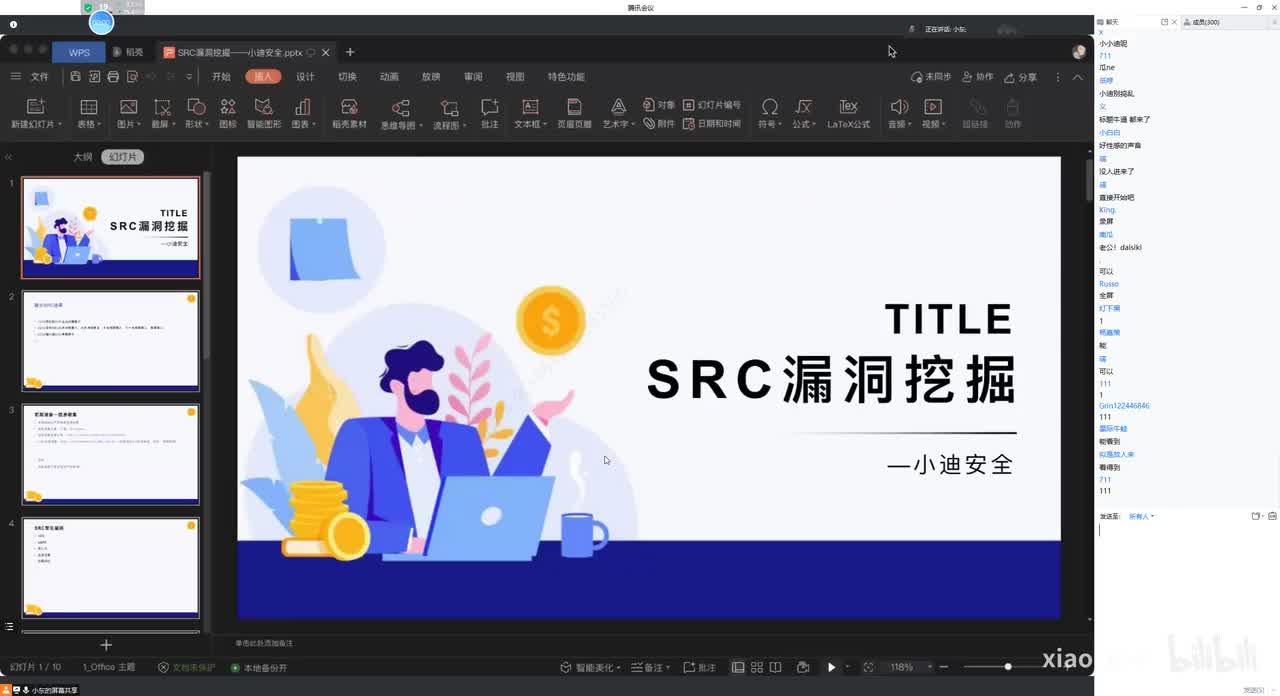Click the 分享 share button
The height and width of the screenshot is (696, 1280).
[x=1021, y=77]
